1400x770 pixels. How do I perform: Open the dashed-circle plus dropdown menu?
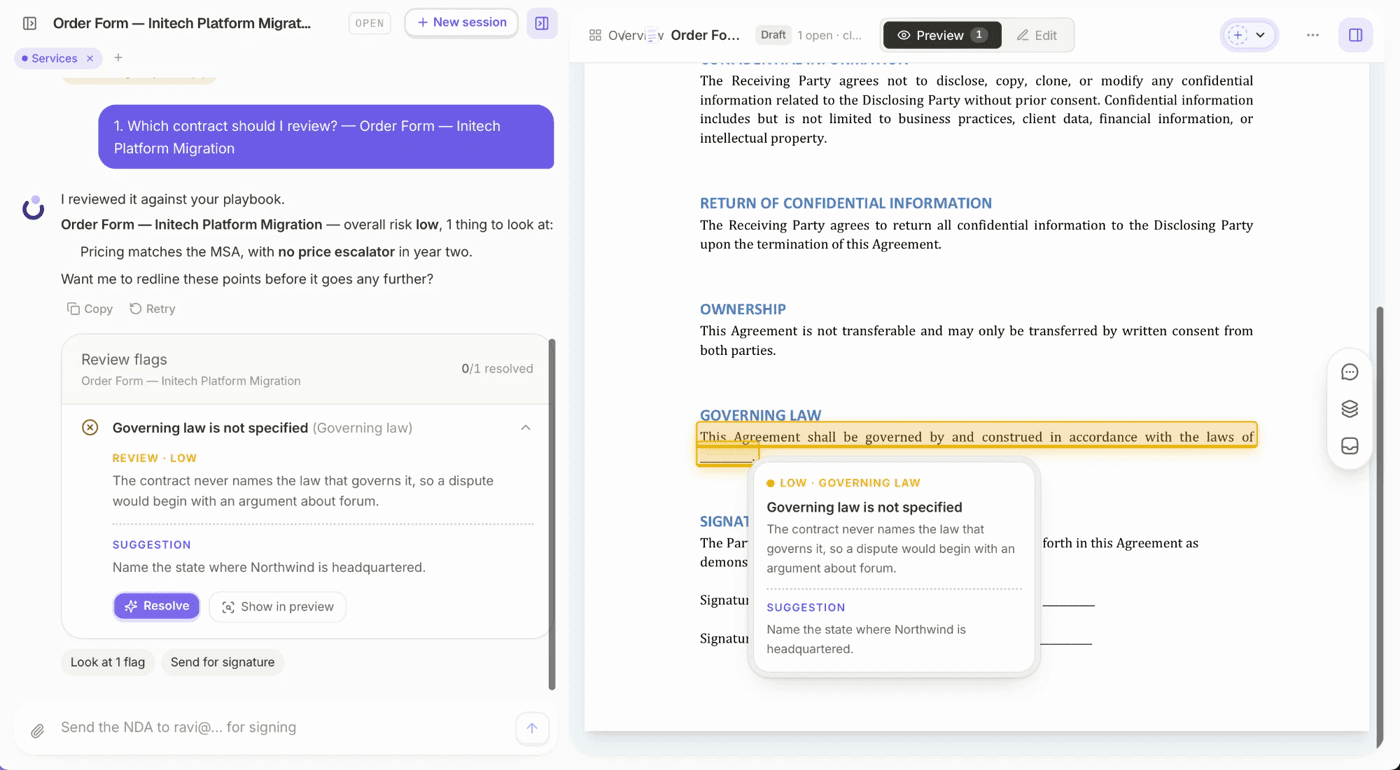click(x=1248, y=35)
